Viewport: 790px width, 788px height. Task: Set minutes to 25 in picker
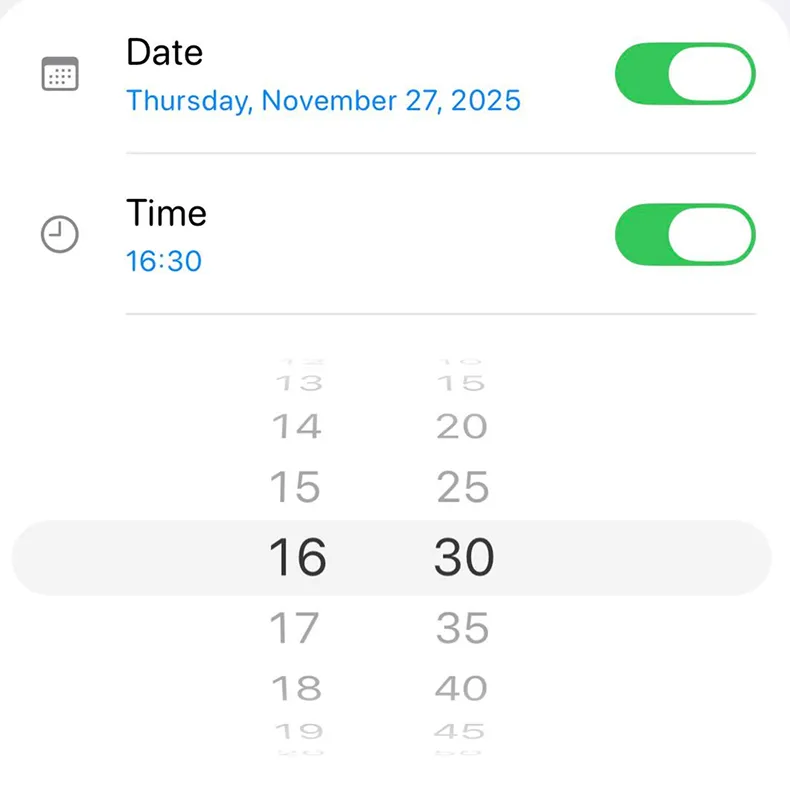click(463, 488)
